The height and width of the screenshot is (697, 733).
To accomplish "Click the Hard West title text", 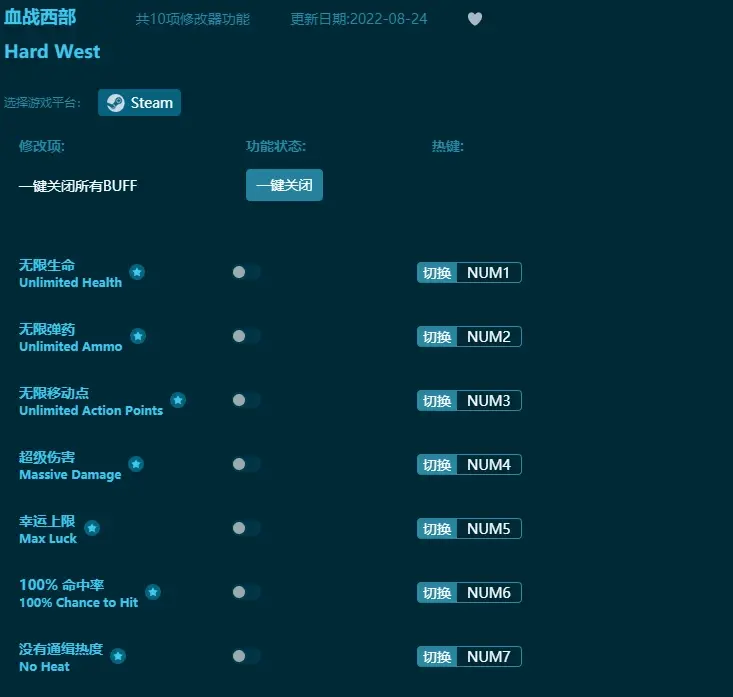I will (52, 51).
